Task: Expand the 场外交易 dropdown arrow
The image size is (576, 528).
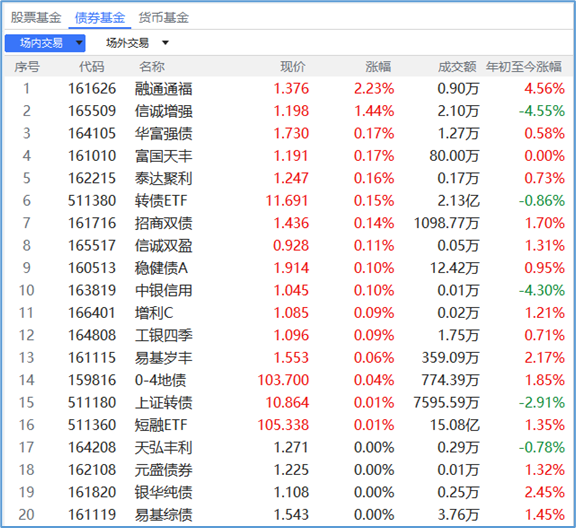Action: tap(165, 43)
